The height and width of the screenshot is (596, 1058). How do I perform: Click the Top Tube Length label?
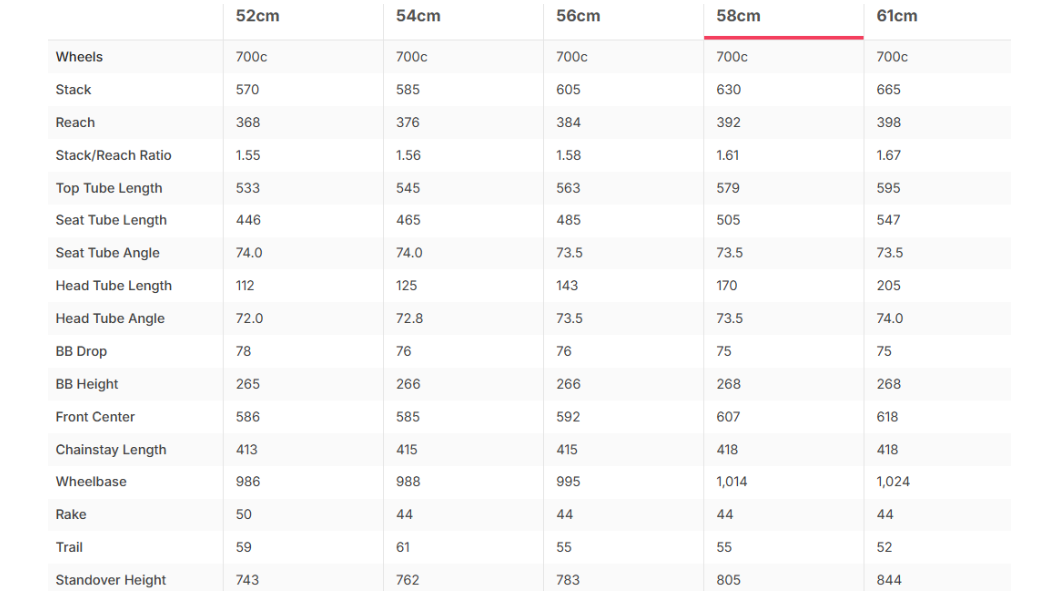109,188
